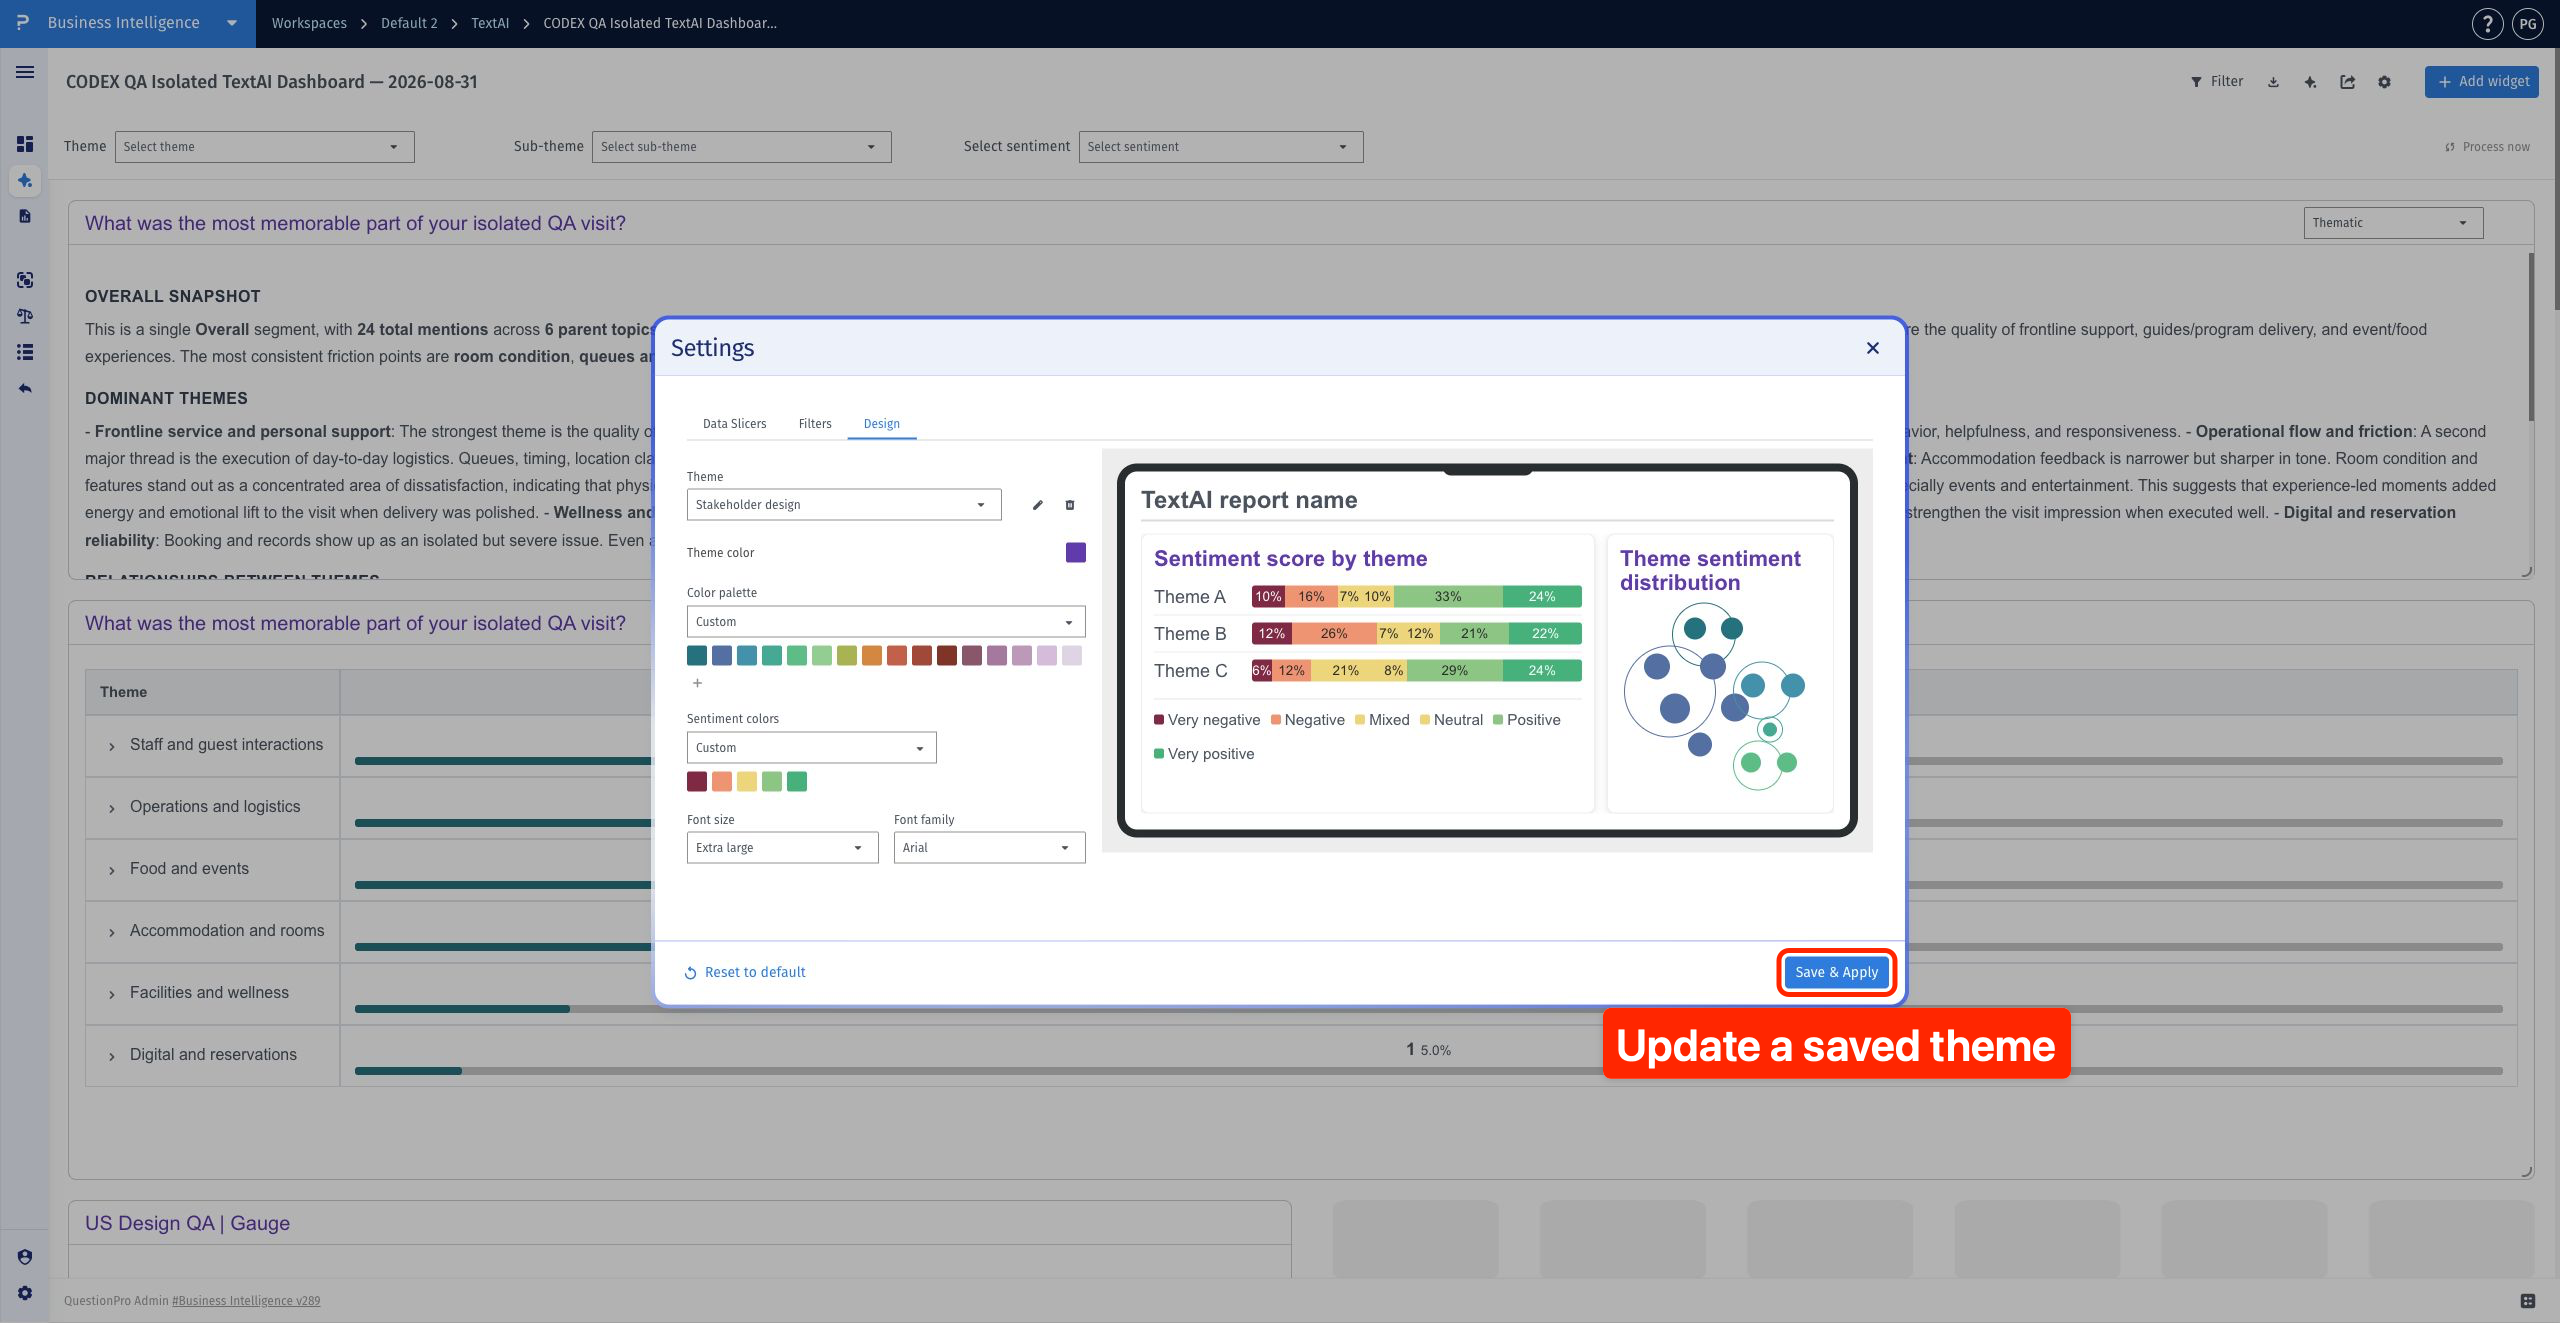Select the Design tab
This screenshot has width=2560, height=1323.
(x=882, y=424)
